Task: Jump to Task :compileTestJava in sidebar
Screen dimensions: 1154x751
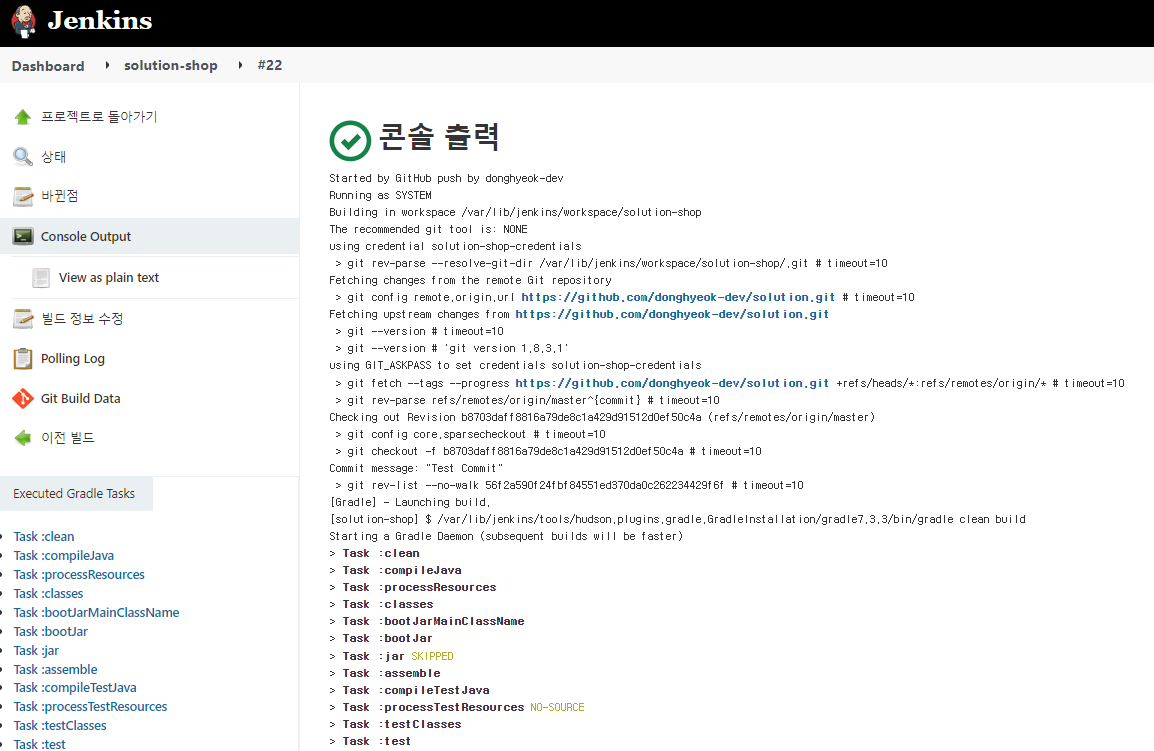Action: [x=75, y=688]
